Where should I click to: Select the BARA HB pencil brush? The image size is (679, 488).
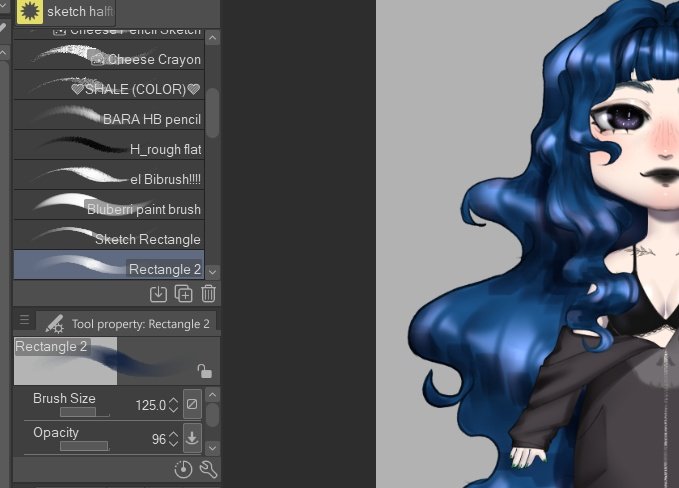tap(109, 115)
